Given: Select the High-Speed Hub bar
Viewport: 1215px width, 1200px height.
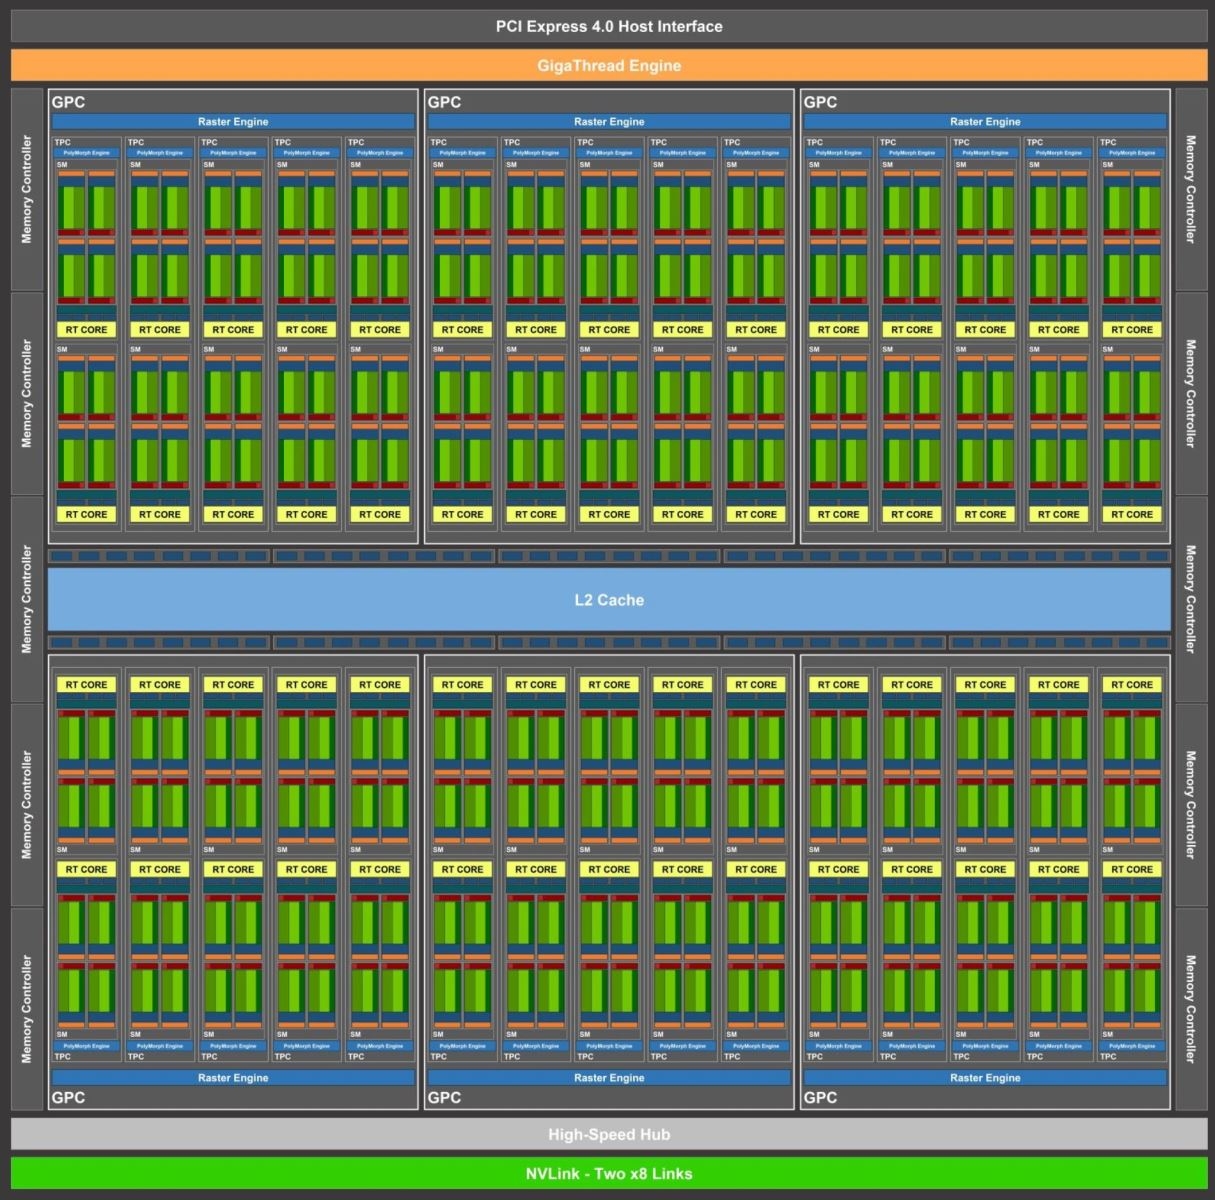Looking at the screenshot, I should pyautogui.click(x=608, y=1134).
